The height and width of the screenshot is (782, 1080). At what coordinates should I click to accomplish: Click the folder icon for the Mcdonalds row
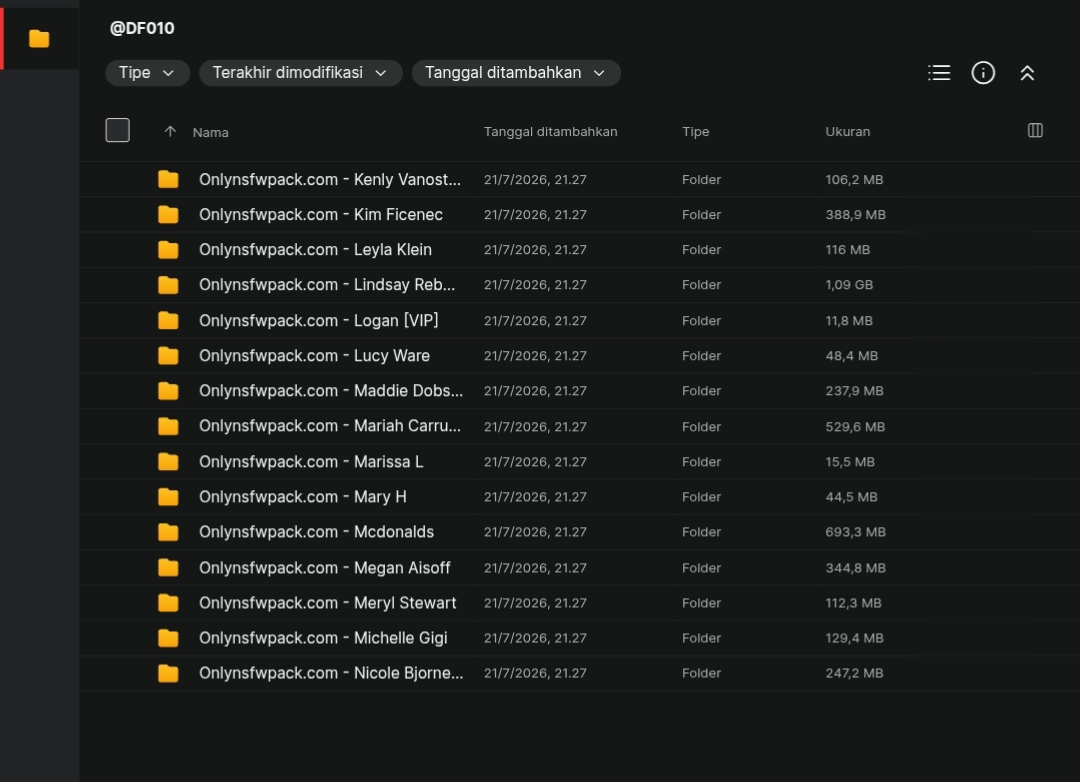tap(168, 533)
